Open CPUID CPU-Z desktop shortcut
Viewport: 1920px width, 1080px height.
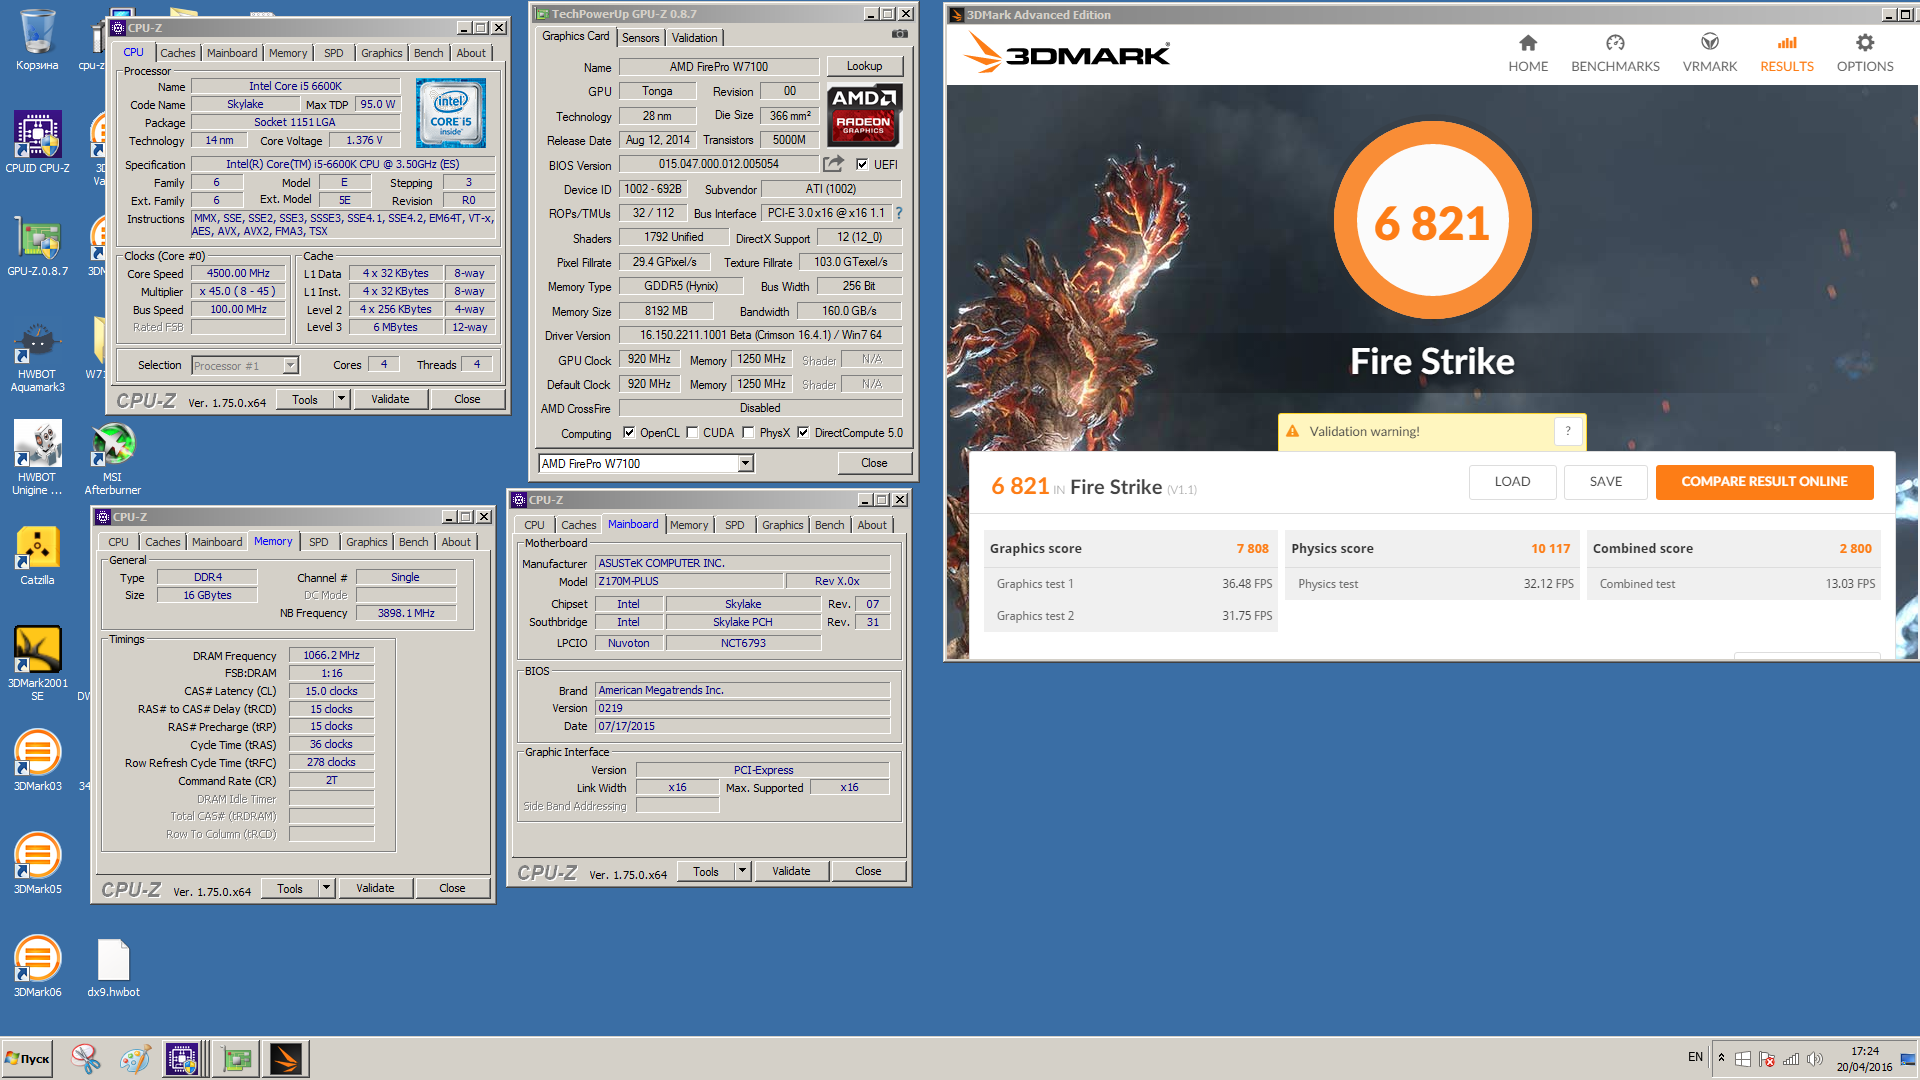[37, 142]
